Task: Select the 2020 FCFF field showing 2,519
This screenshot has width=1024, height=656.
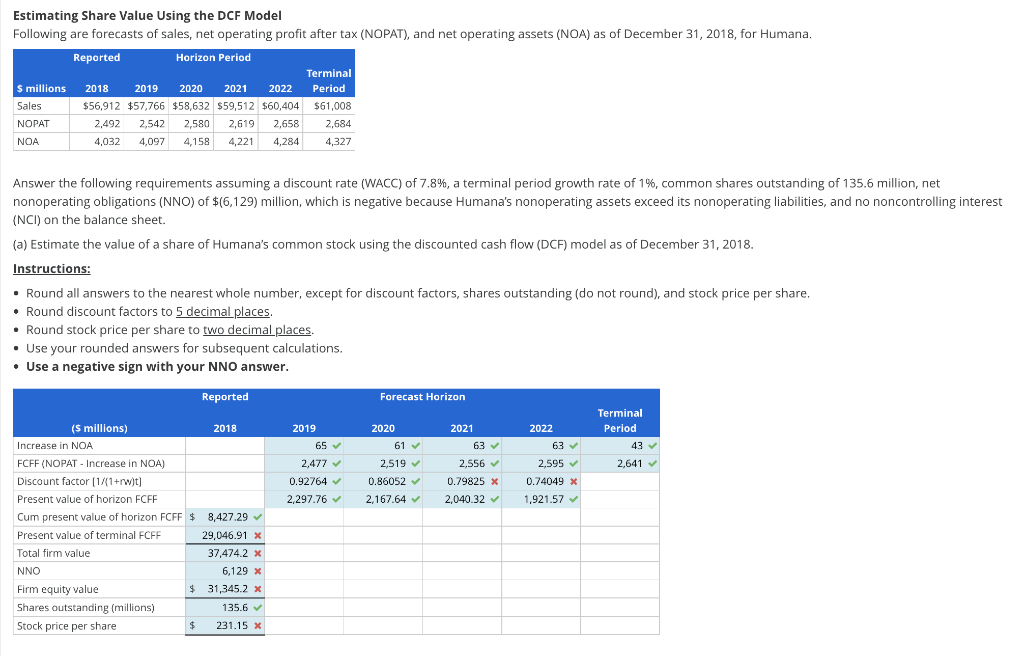Action: pyautogui.click(x=383, y=463)
